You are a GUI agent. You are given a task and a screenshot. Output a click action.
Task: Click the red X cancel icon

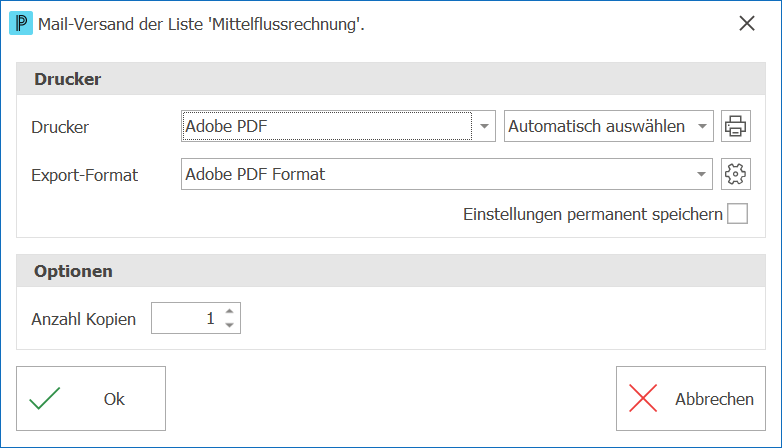643,398
